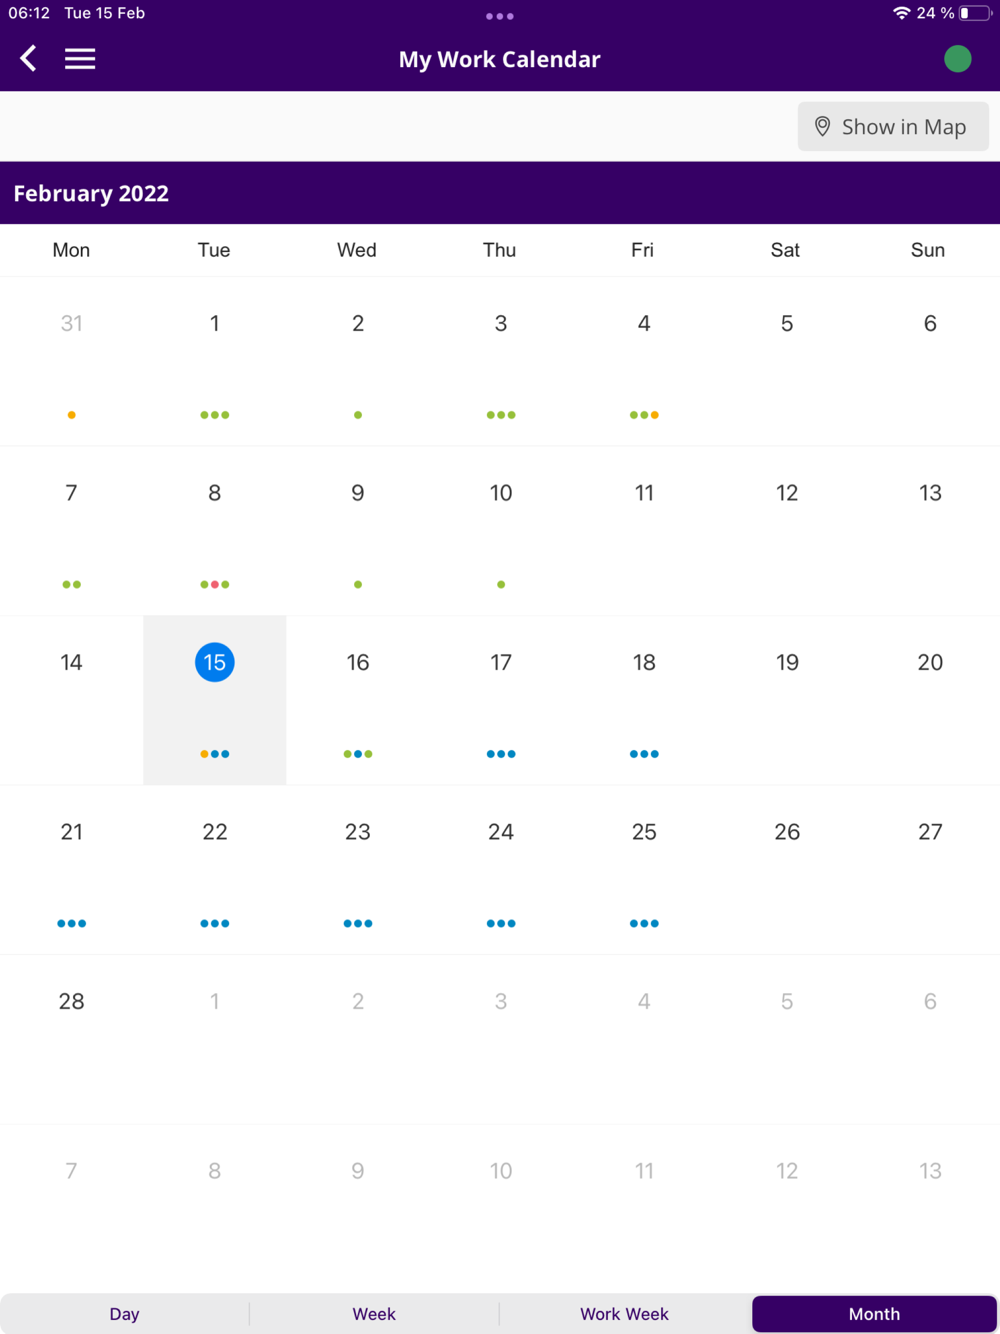
Task: Tap Sunday February 20 cell
Action: 929,700
